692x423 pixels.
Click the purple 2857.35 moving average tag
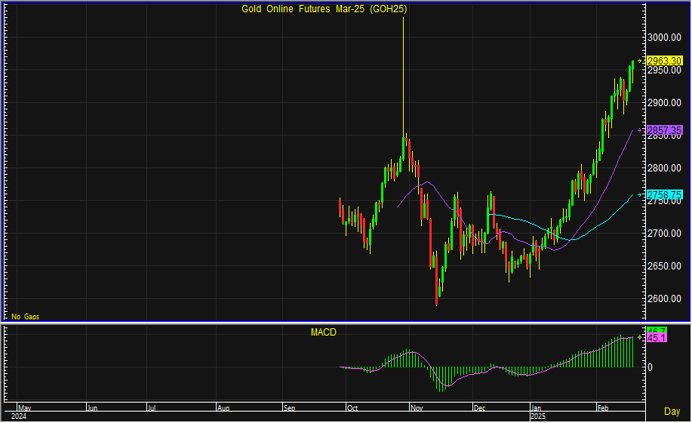click(664, 130)
